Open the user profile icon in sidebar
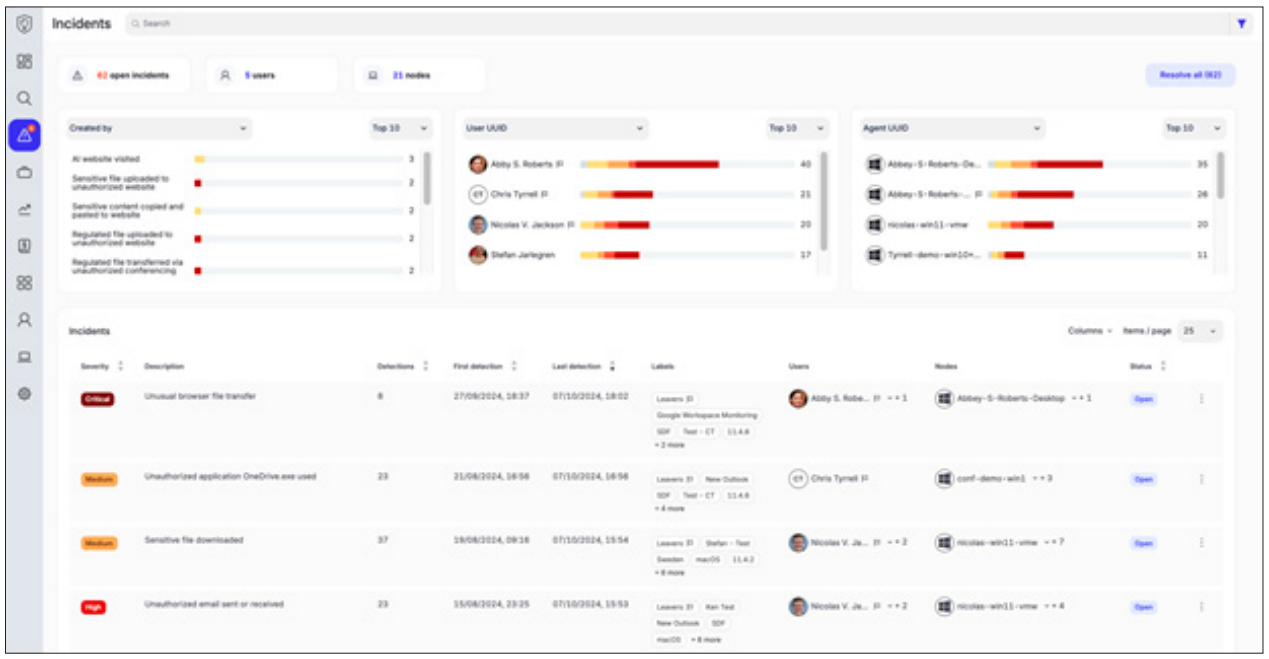Image resolution: width=1269 pixels, height=659 pixels. pyautogui.click(x=24, y=320)
